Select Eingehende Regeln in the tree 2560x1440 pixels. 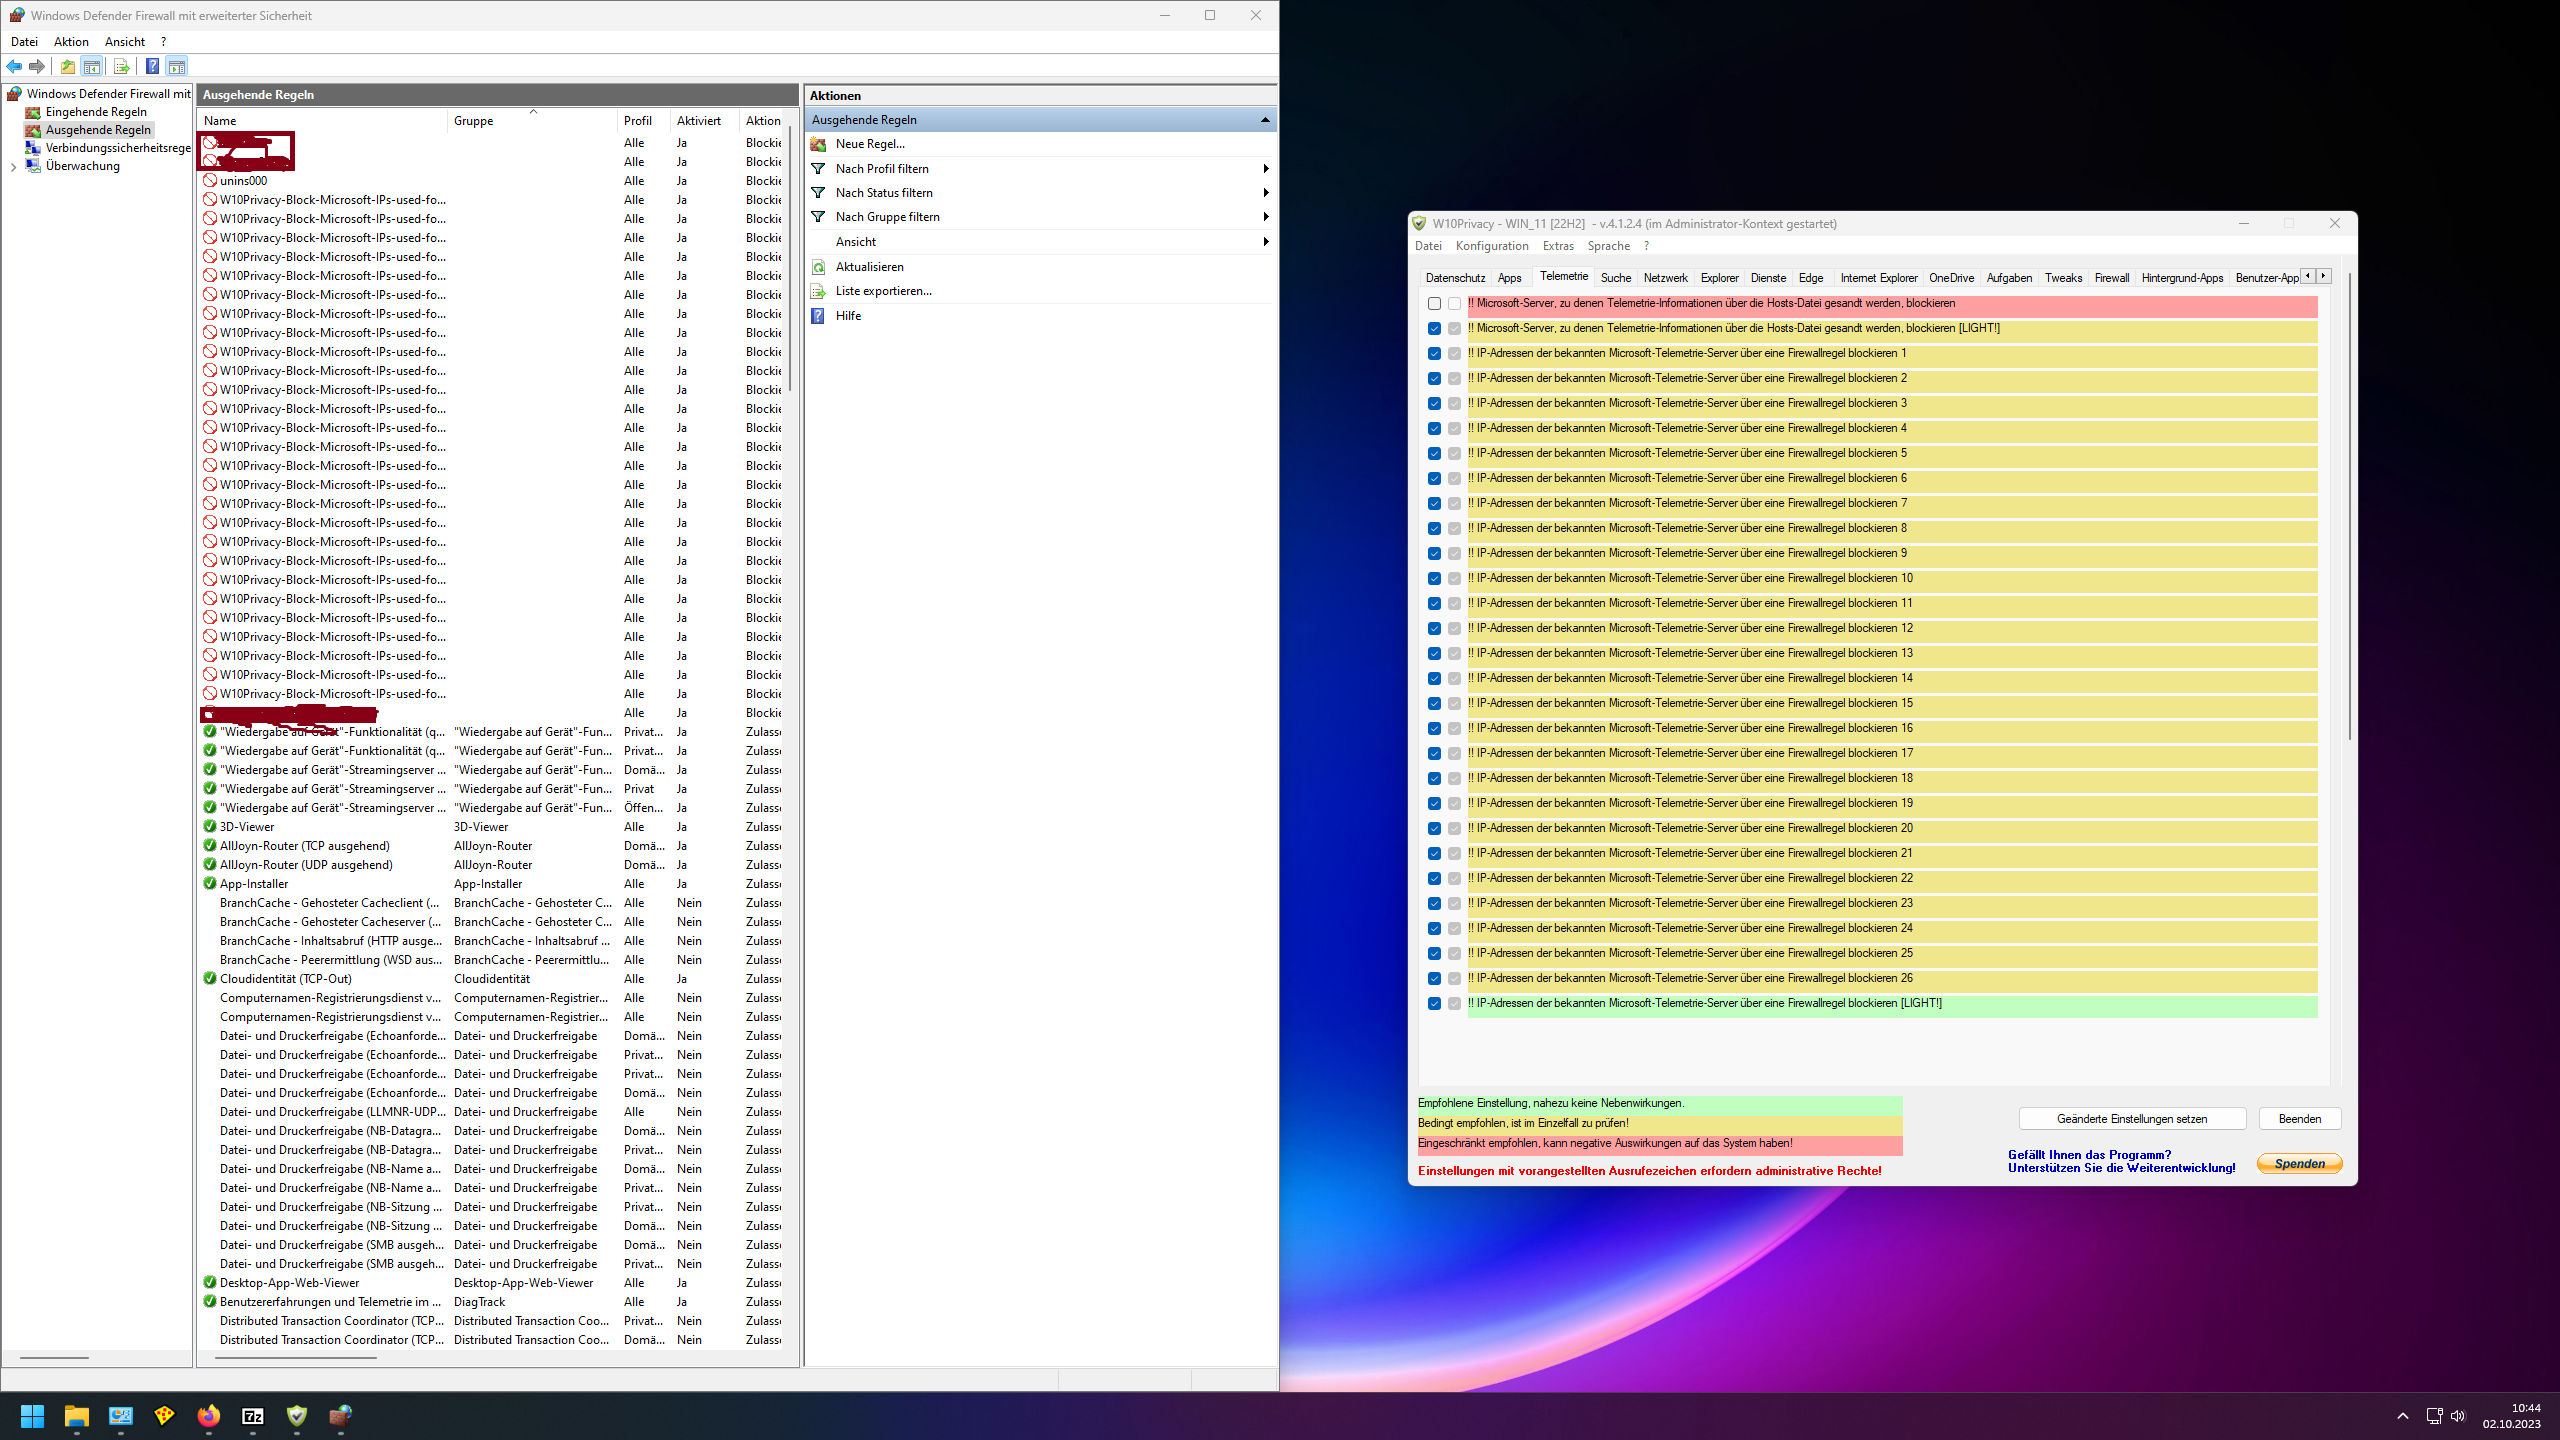(x=96, y=112)
